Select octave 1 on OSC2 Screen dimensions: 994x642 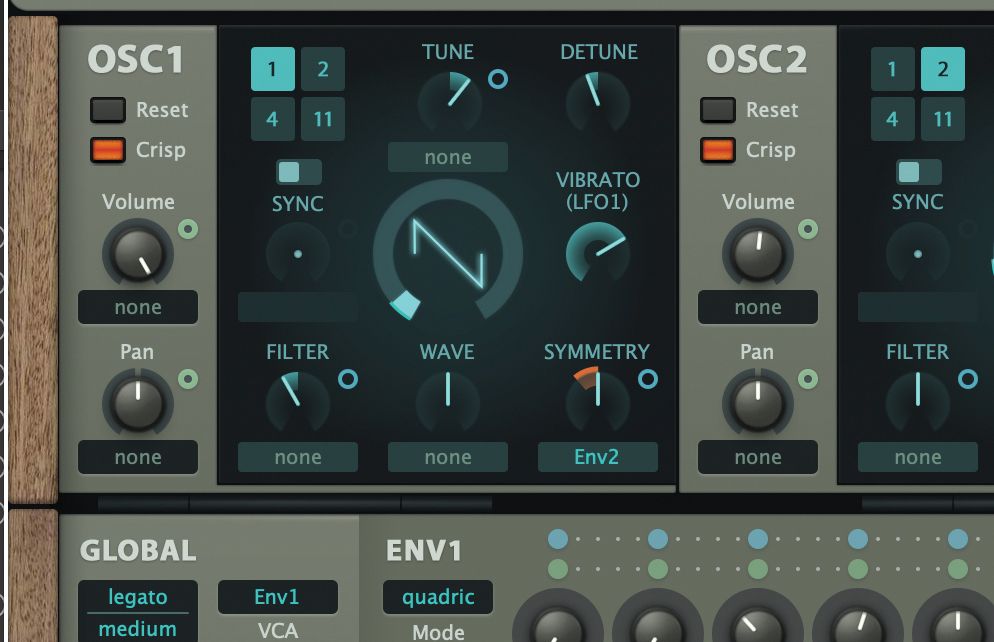[892, 69]
